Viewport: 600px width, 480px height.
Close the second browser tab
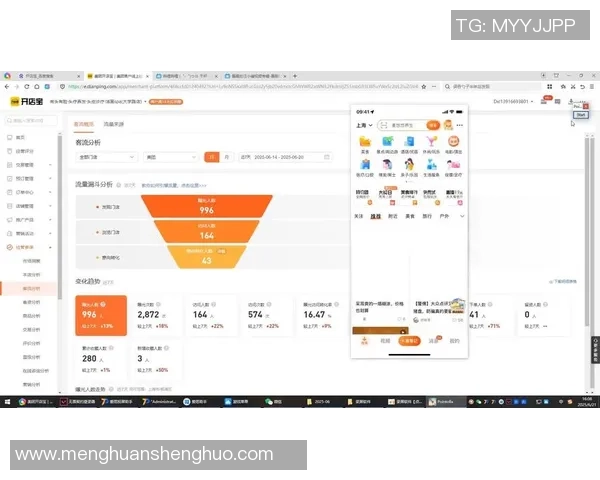[x=147, y=76]
